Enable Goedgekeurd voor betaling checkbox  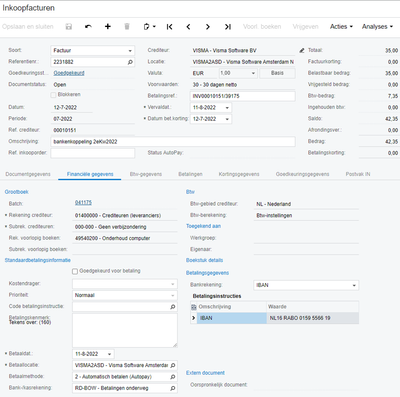(75, 271)
